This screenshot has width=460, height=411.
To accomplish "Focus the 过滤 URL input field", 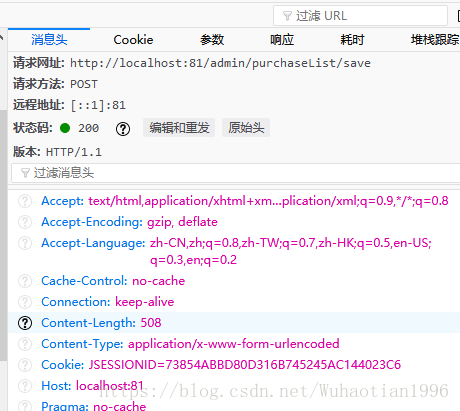I will (x=360, y=16).
